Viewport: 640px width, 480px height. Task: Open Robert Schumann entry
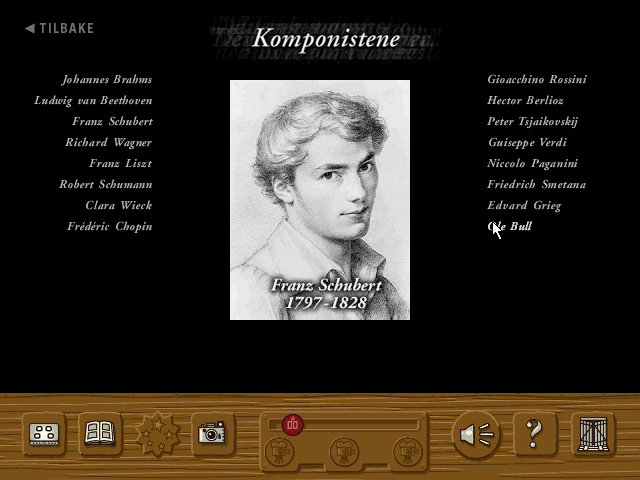[106, 184]
